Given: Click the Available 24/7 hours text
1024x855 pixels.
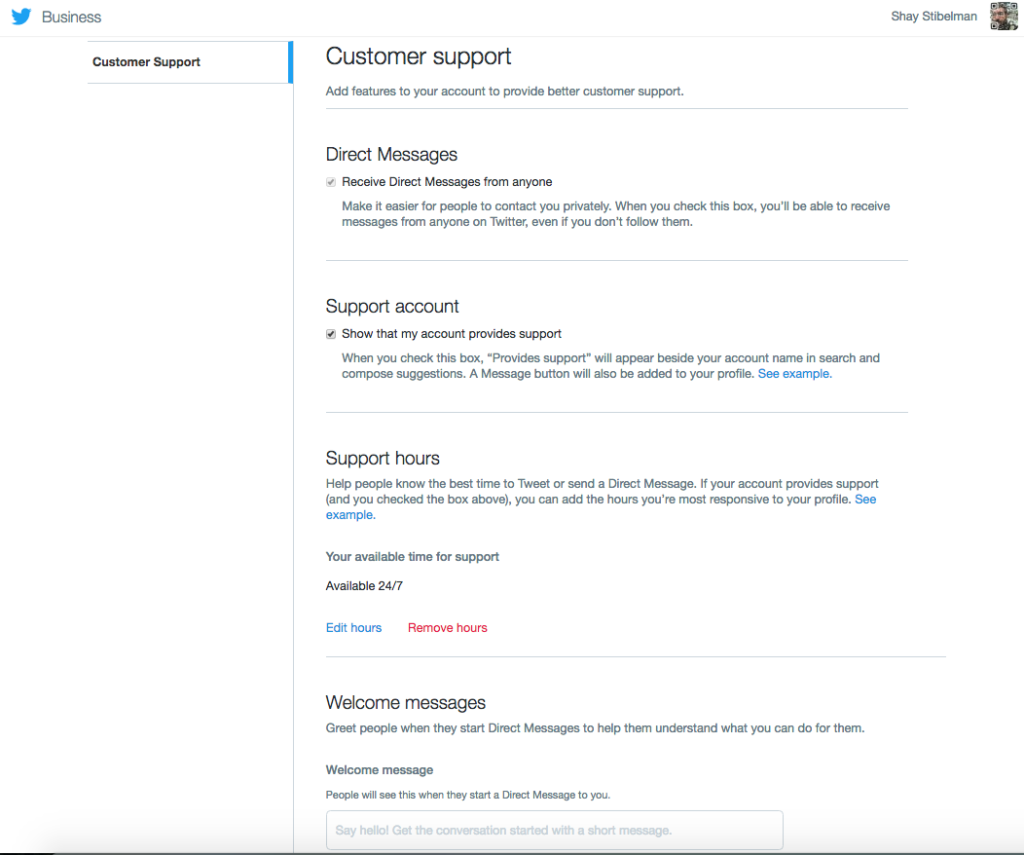Looking at the screenshot, I should point(364,585).
